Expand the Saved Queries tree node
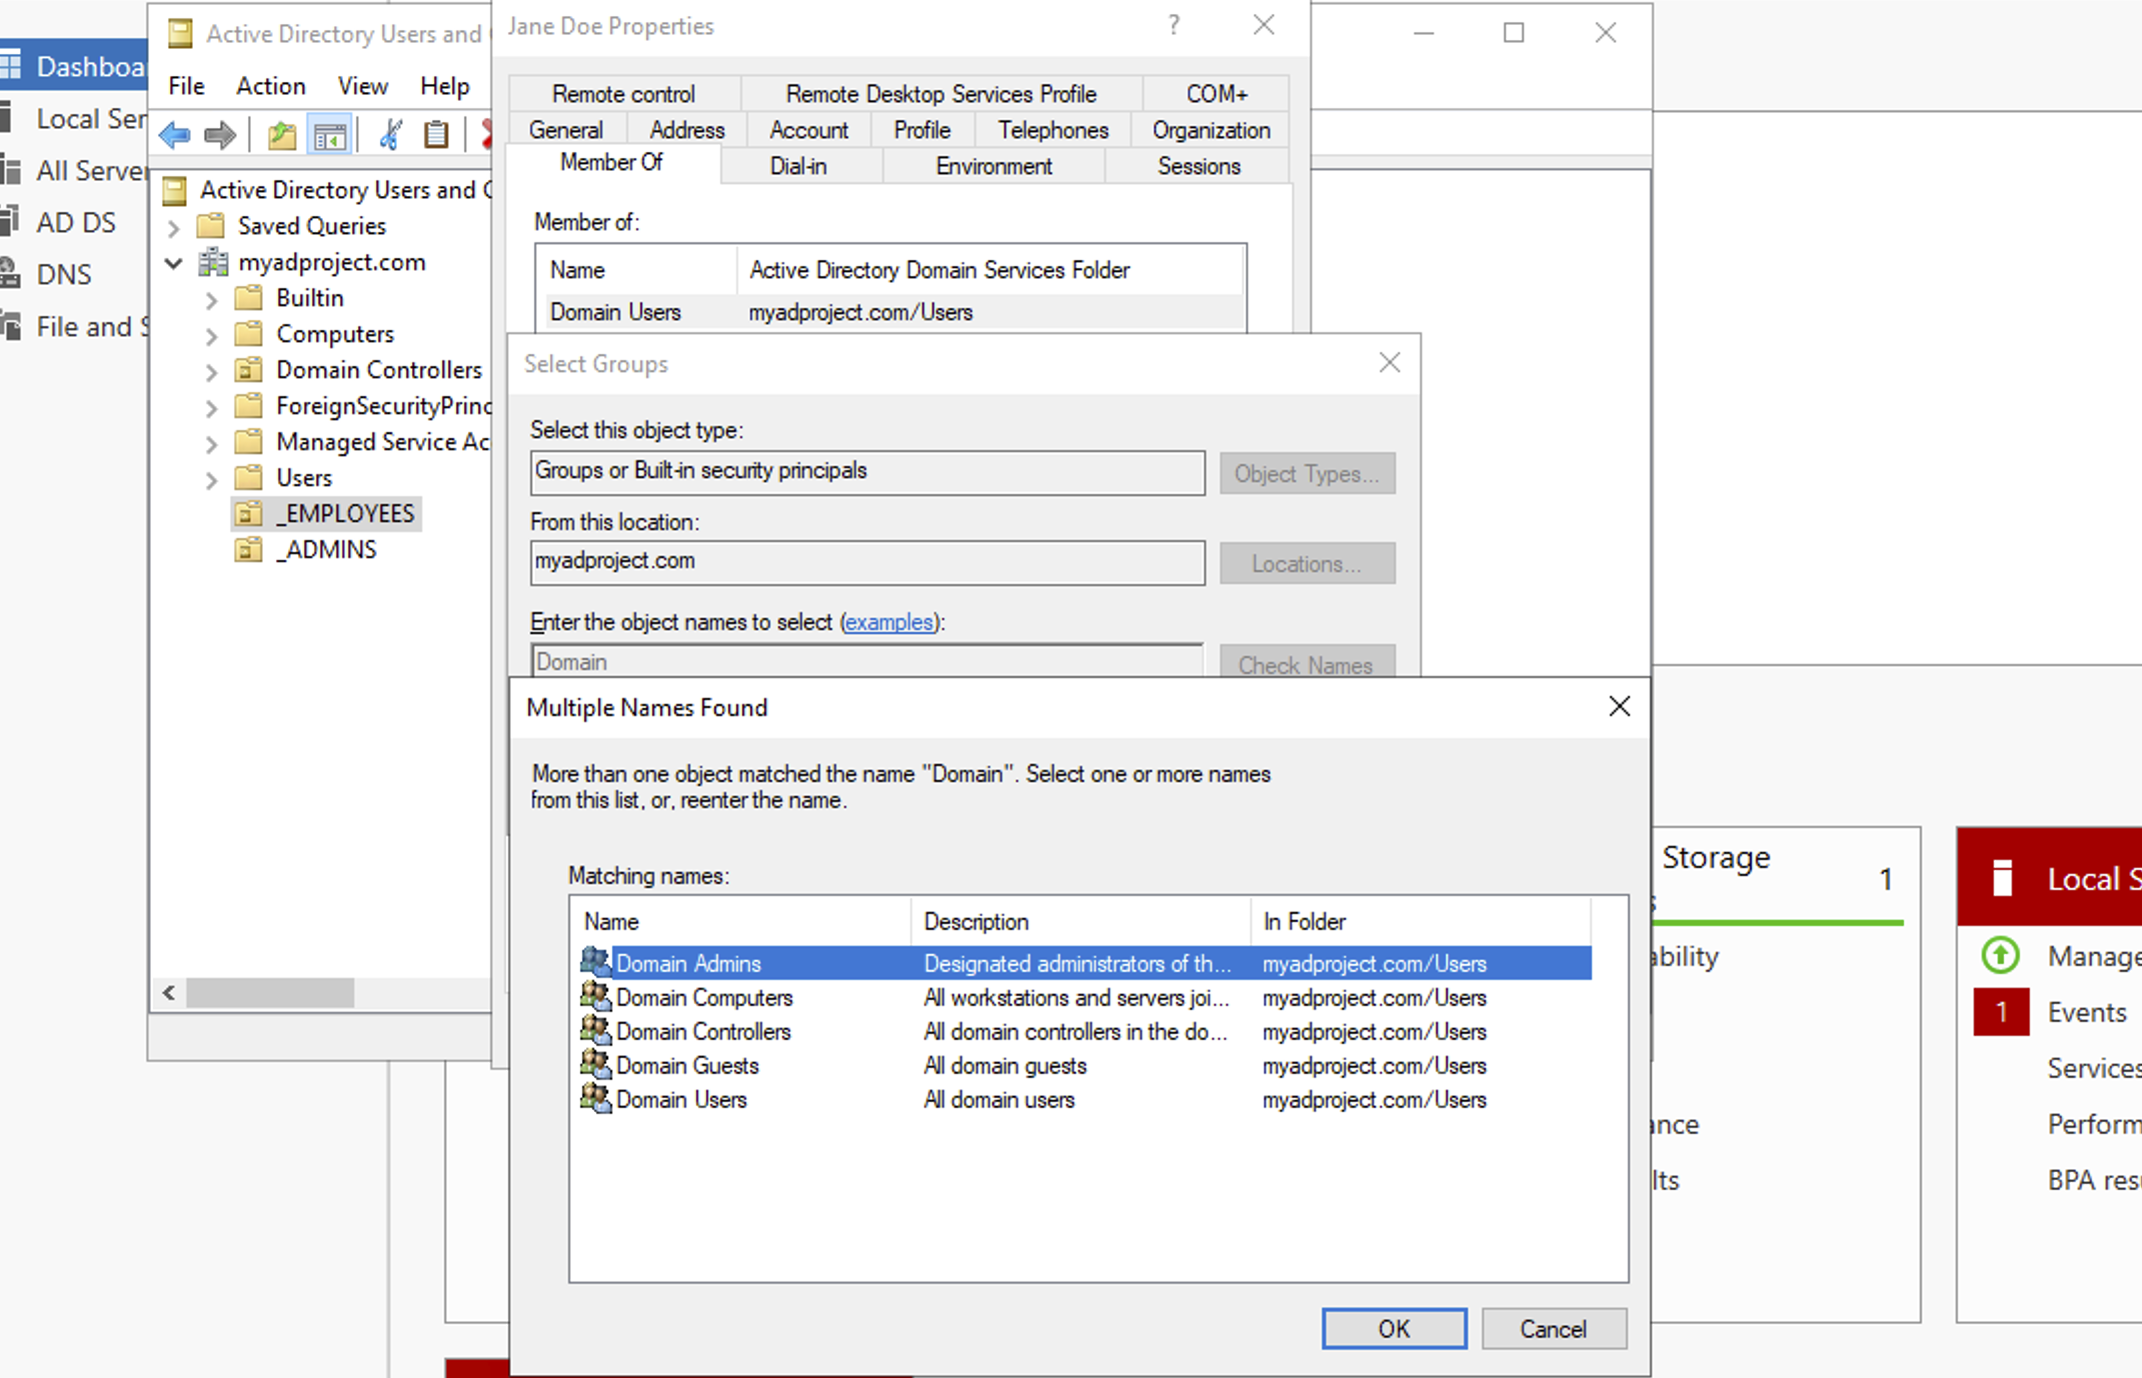The width and height of the screenshot is (2142, 1378). (174, 227)
